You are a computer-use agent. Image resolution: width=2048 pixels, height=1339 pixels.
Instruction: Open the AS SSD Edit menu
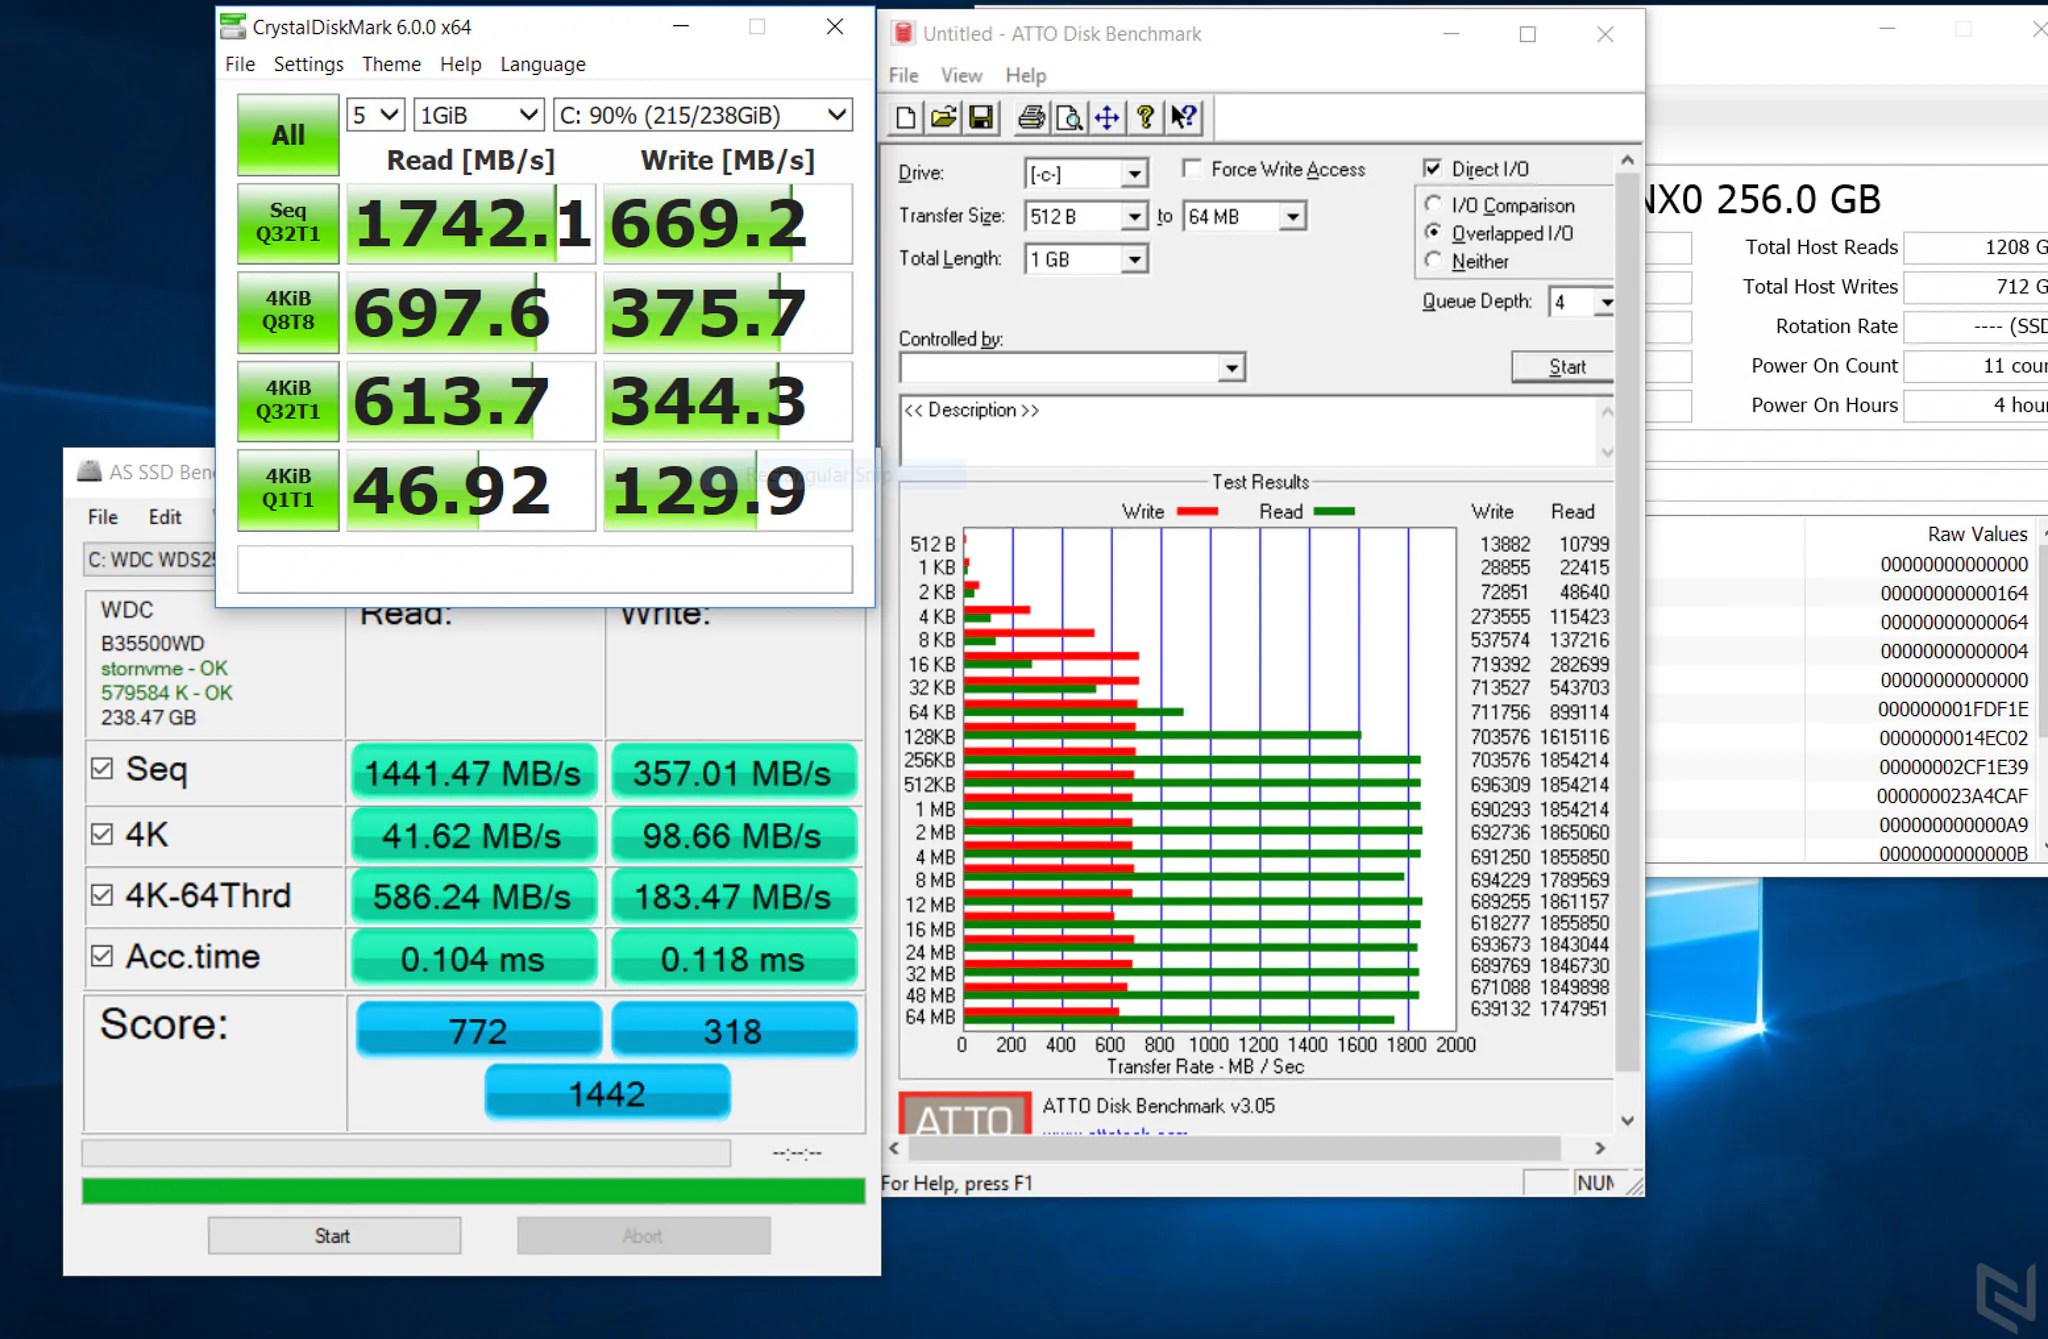[165, 516]
